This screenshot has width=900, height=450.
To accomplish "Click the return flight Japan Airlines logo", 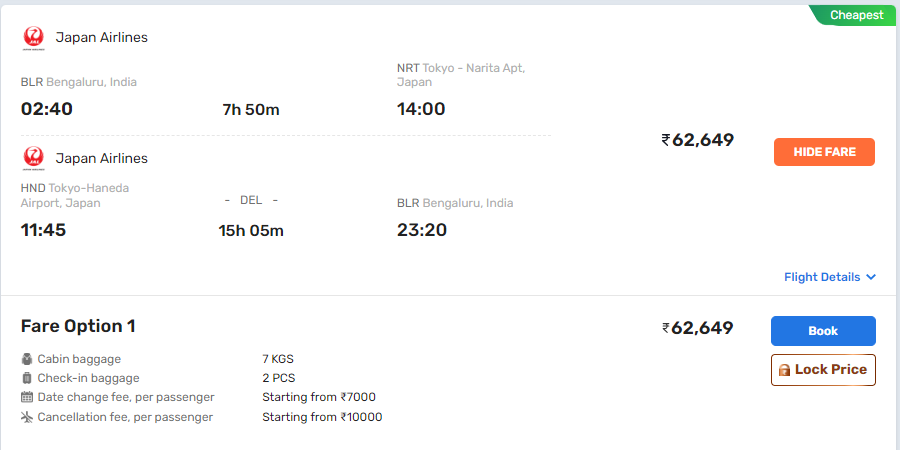I will point(33,158).
